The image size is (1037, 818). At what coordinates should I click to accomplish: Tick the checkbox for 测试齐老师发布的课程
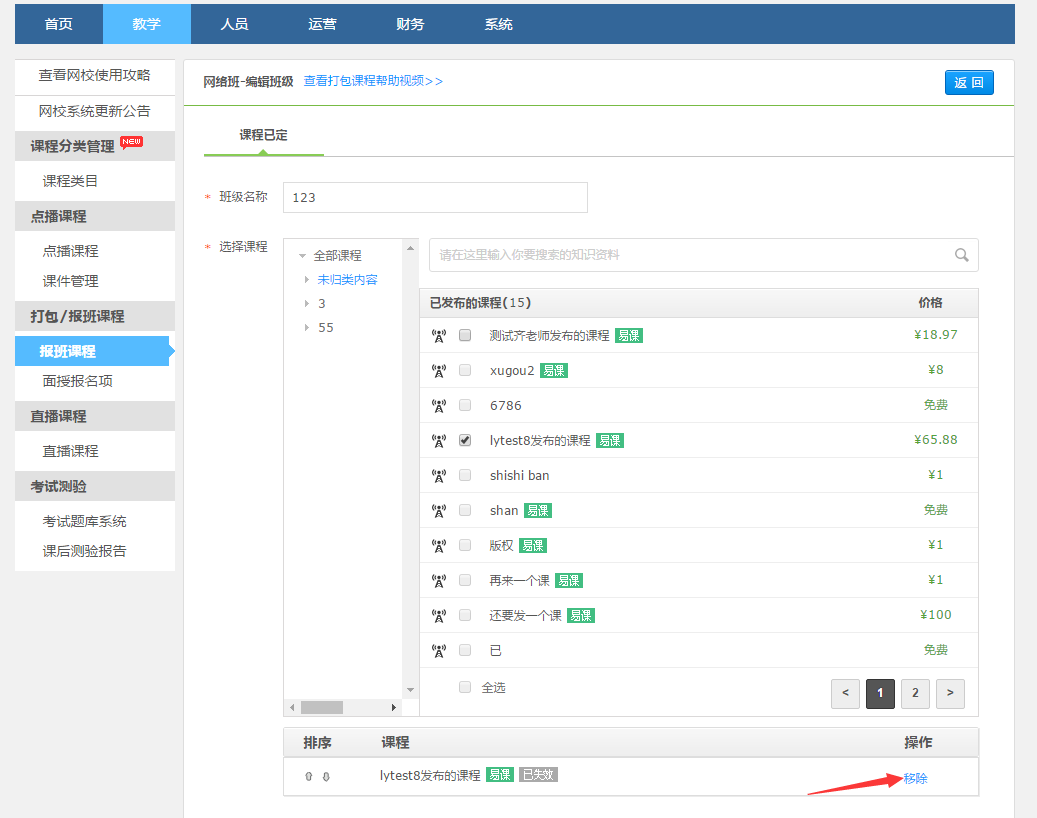(x=465, y=335)
